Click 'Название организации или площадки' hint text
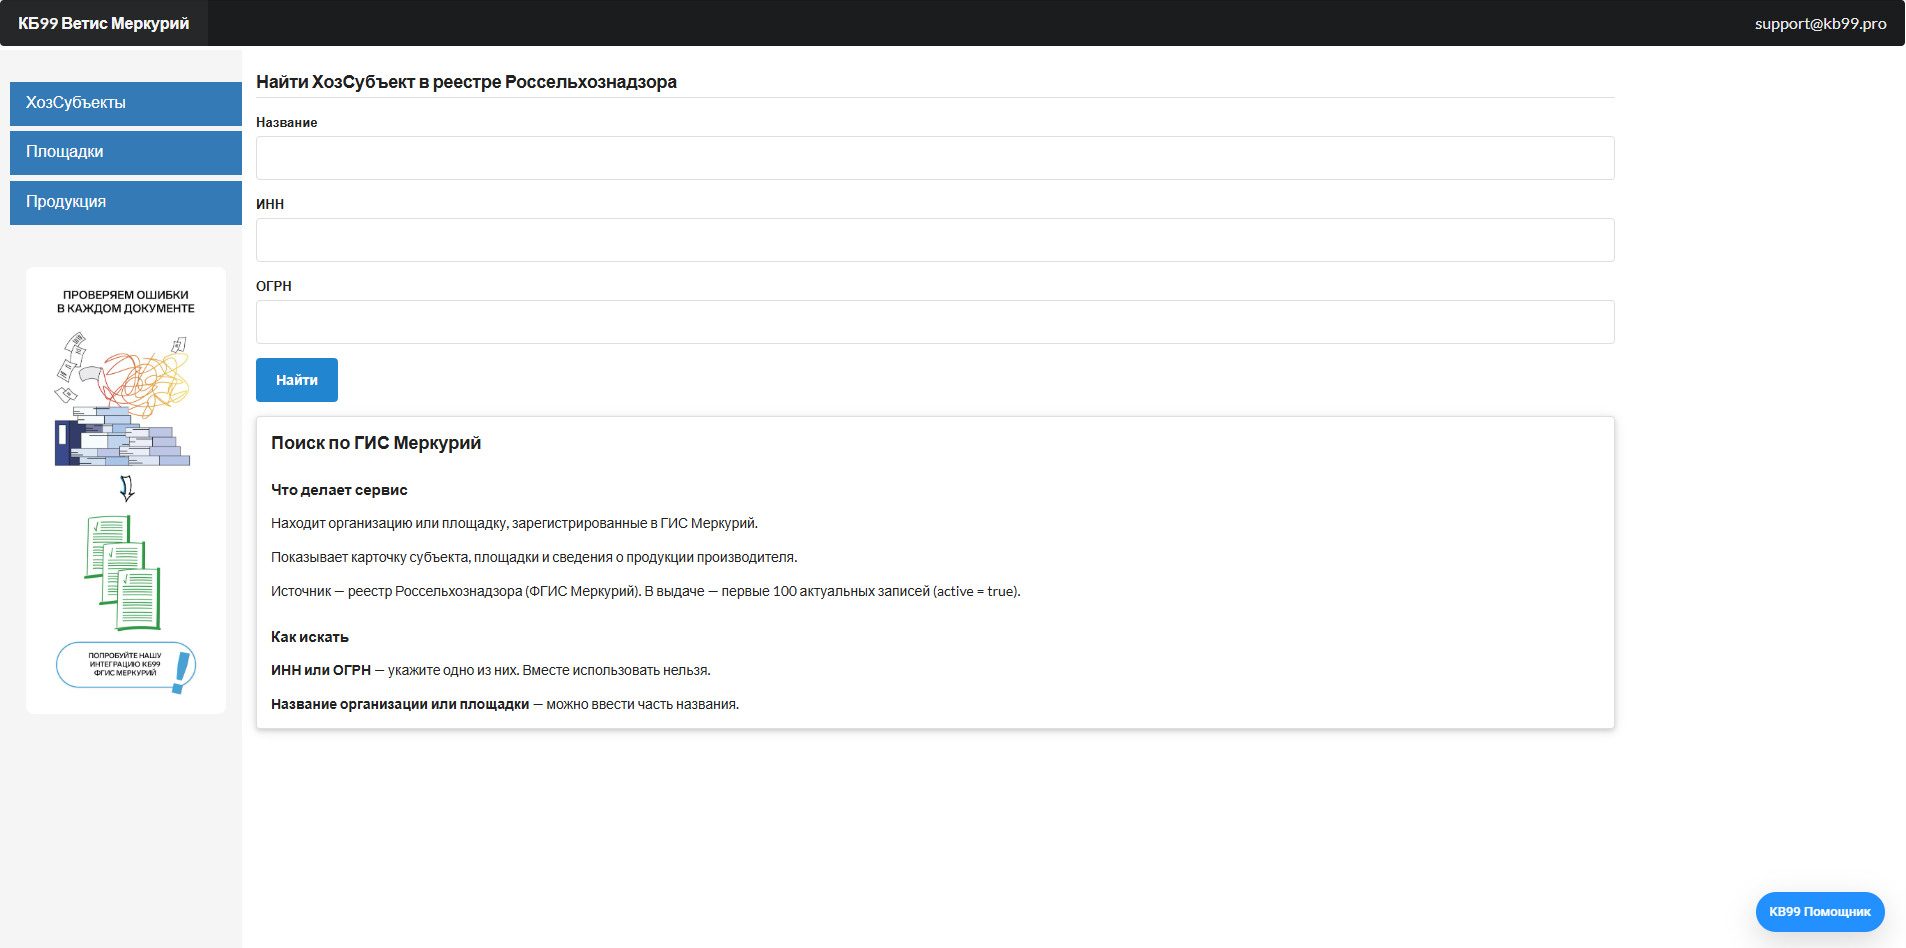 click(400, 704)
